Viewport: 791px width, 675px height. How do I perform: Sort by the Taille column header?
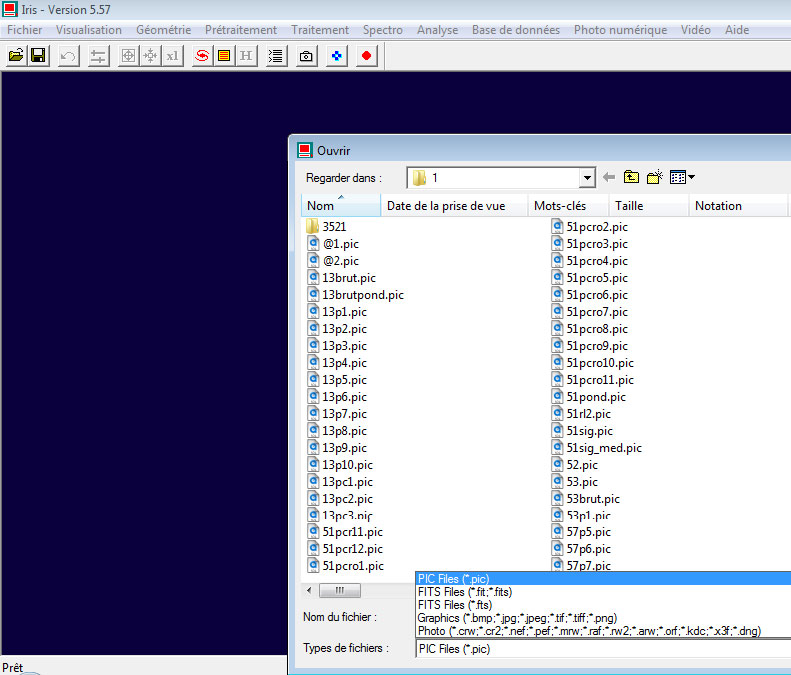point(649,206)
